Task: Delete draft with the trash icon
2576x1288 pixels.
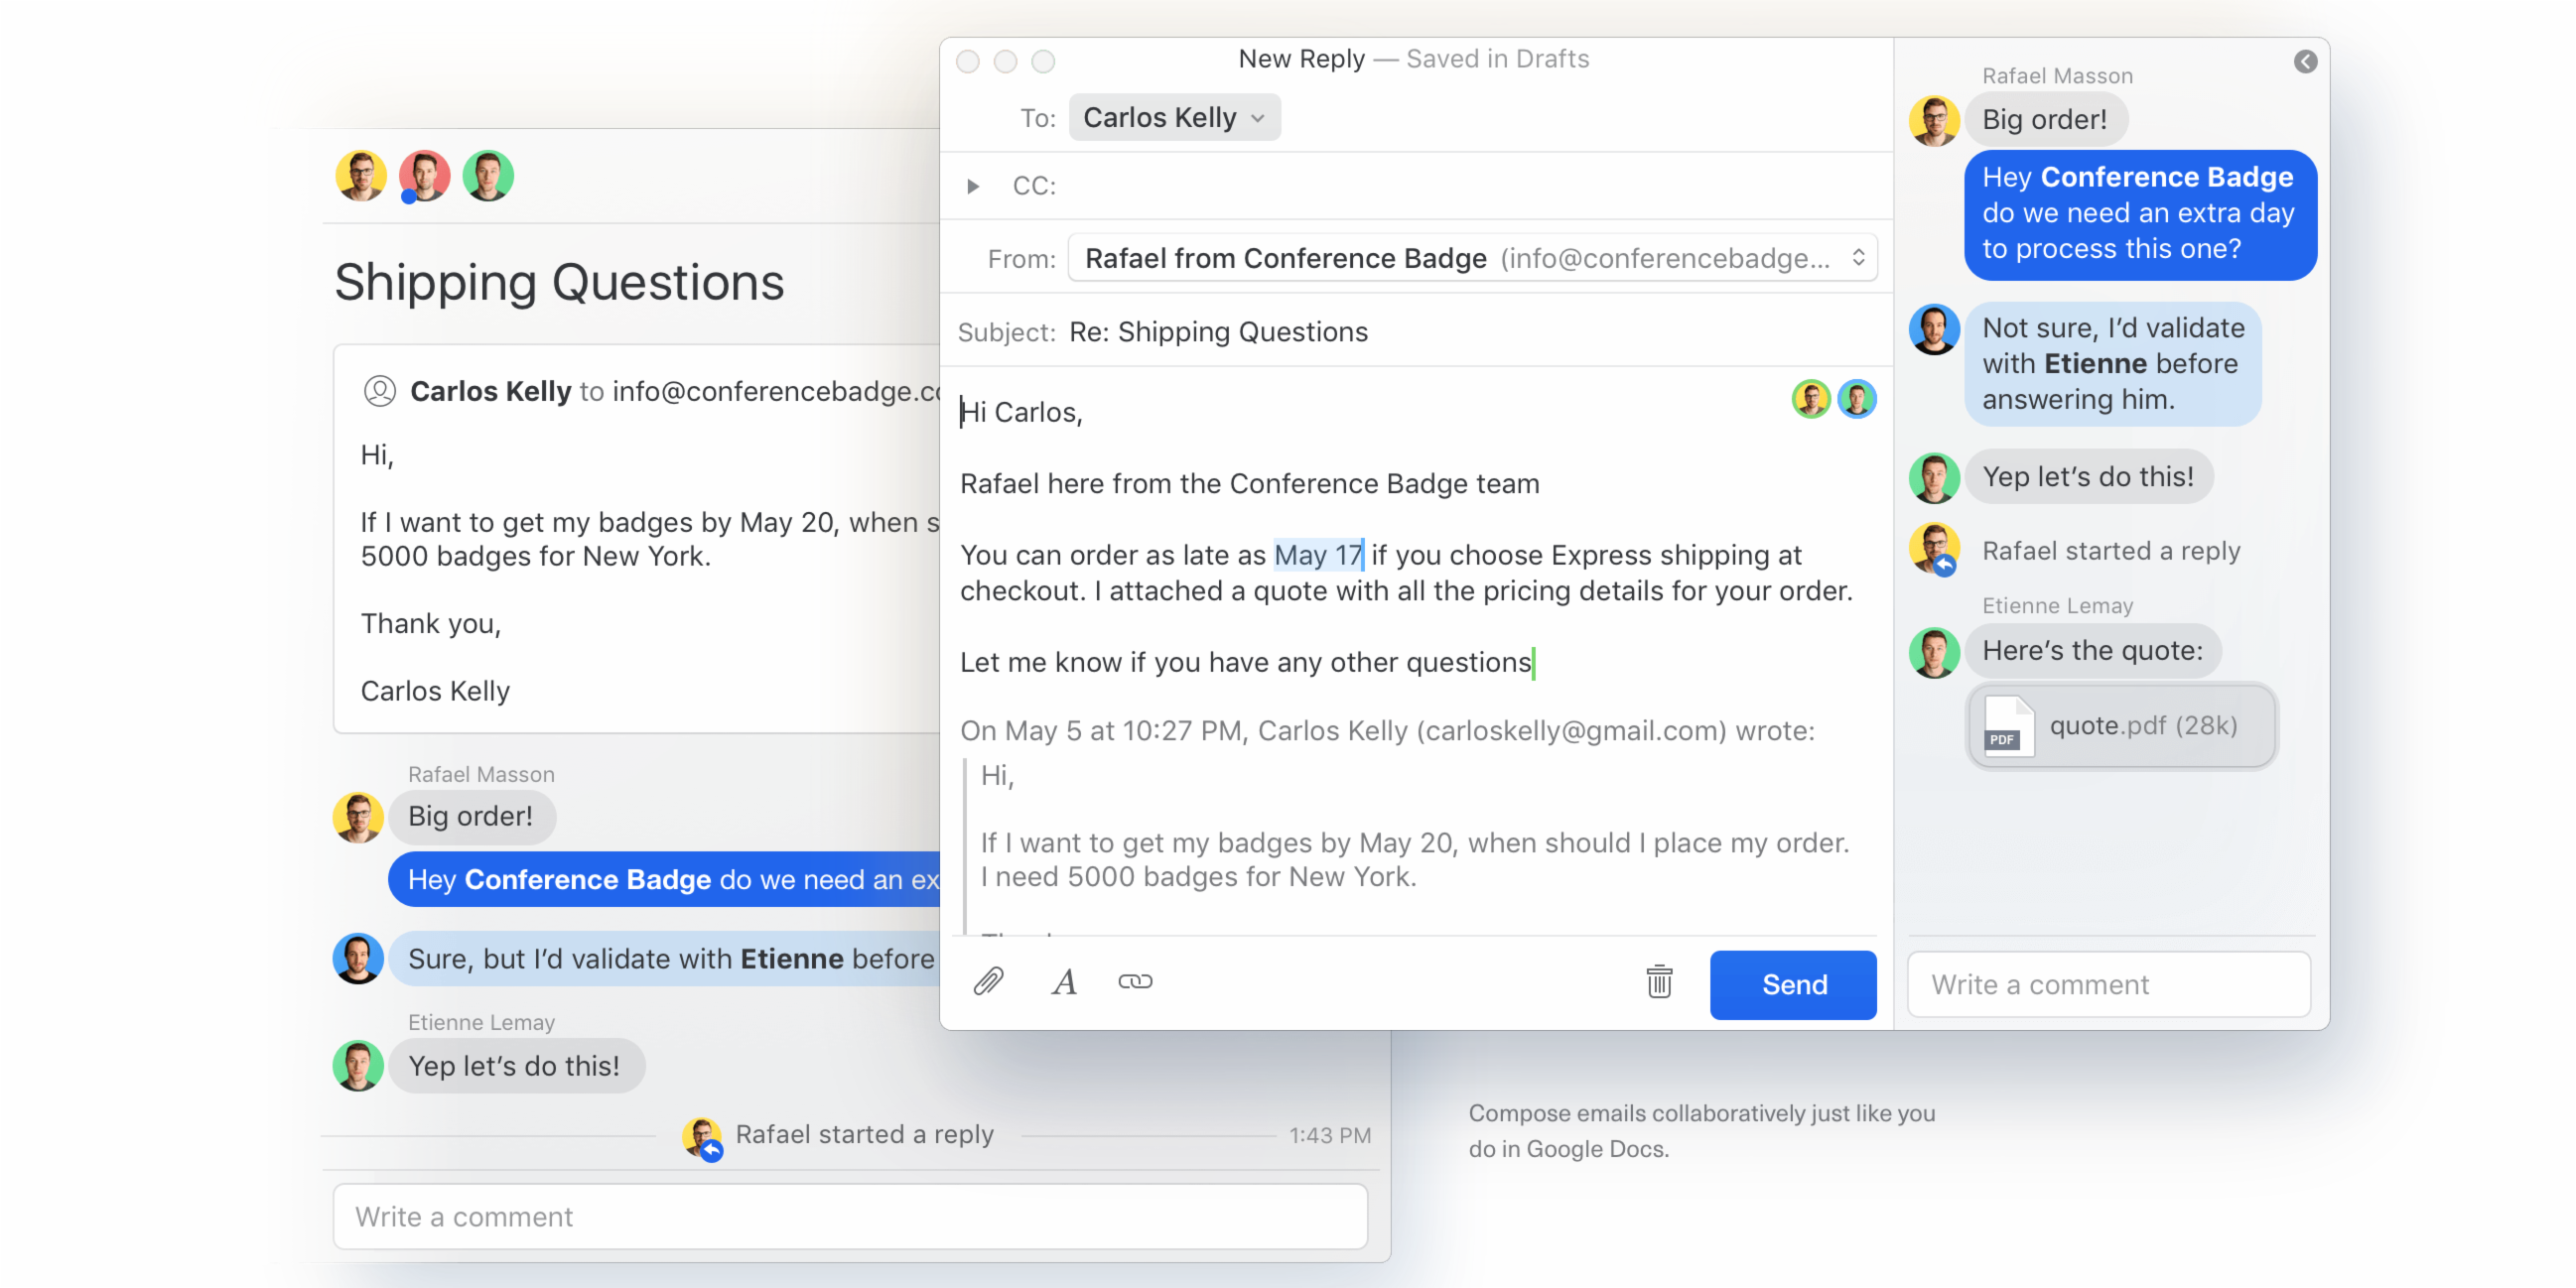Action: pyautogui.click(x=1659, y=982)
